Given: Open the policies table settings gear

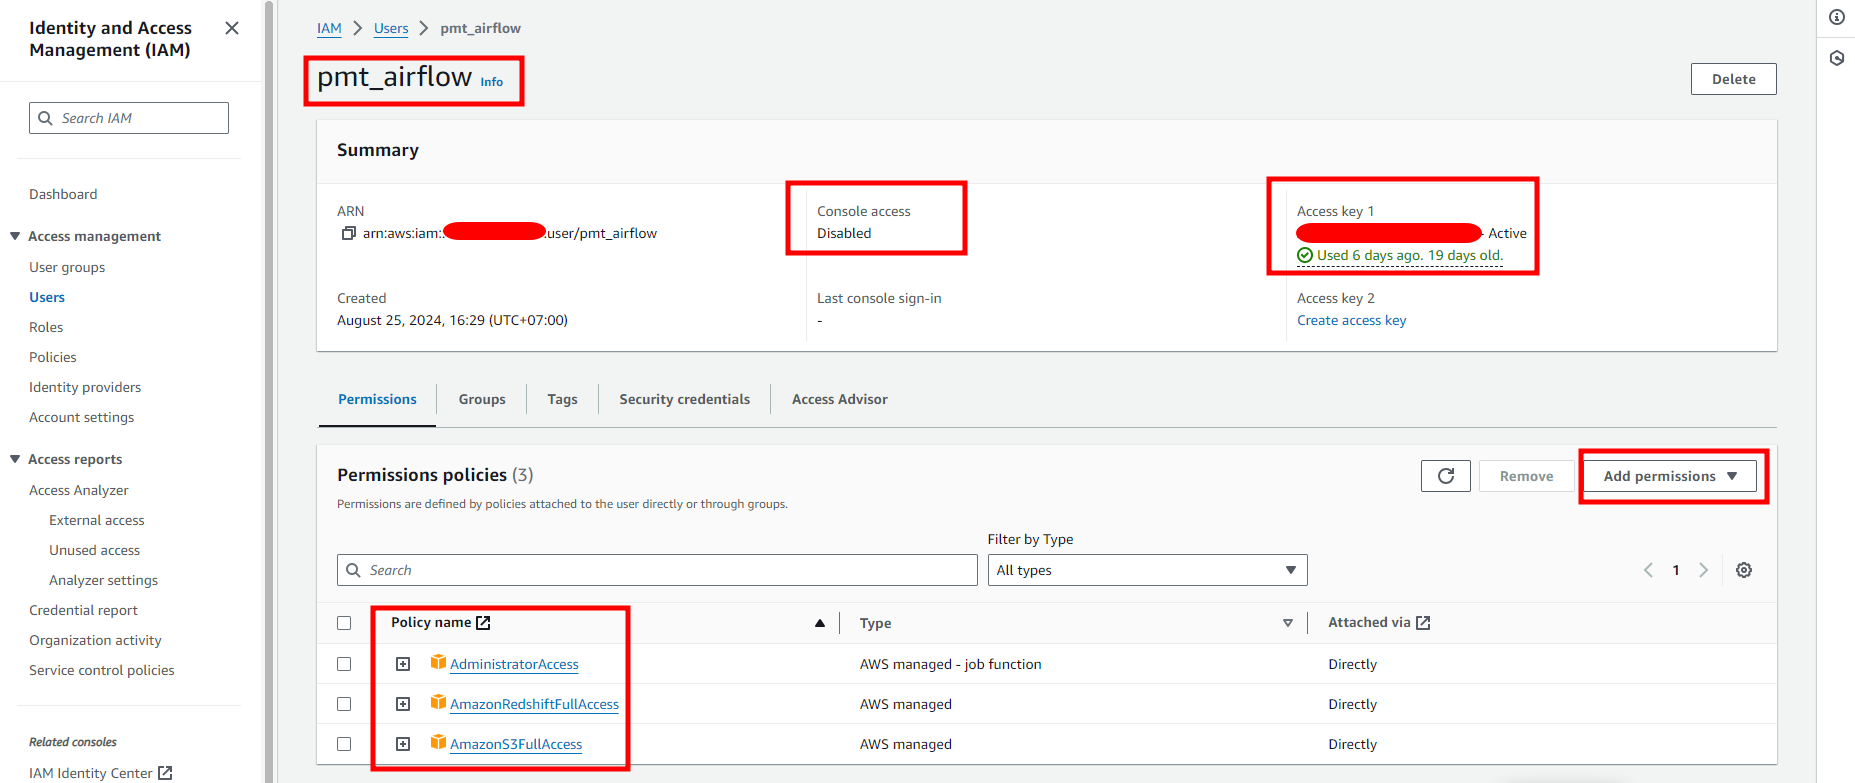Looking at the screenshot, I should (1744, 570).
